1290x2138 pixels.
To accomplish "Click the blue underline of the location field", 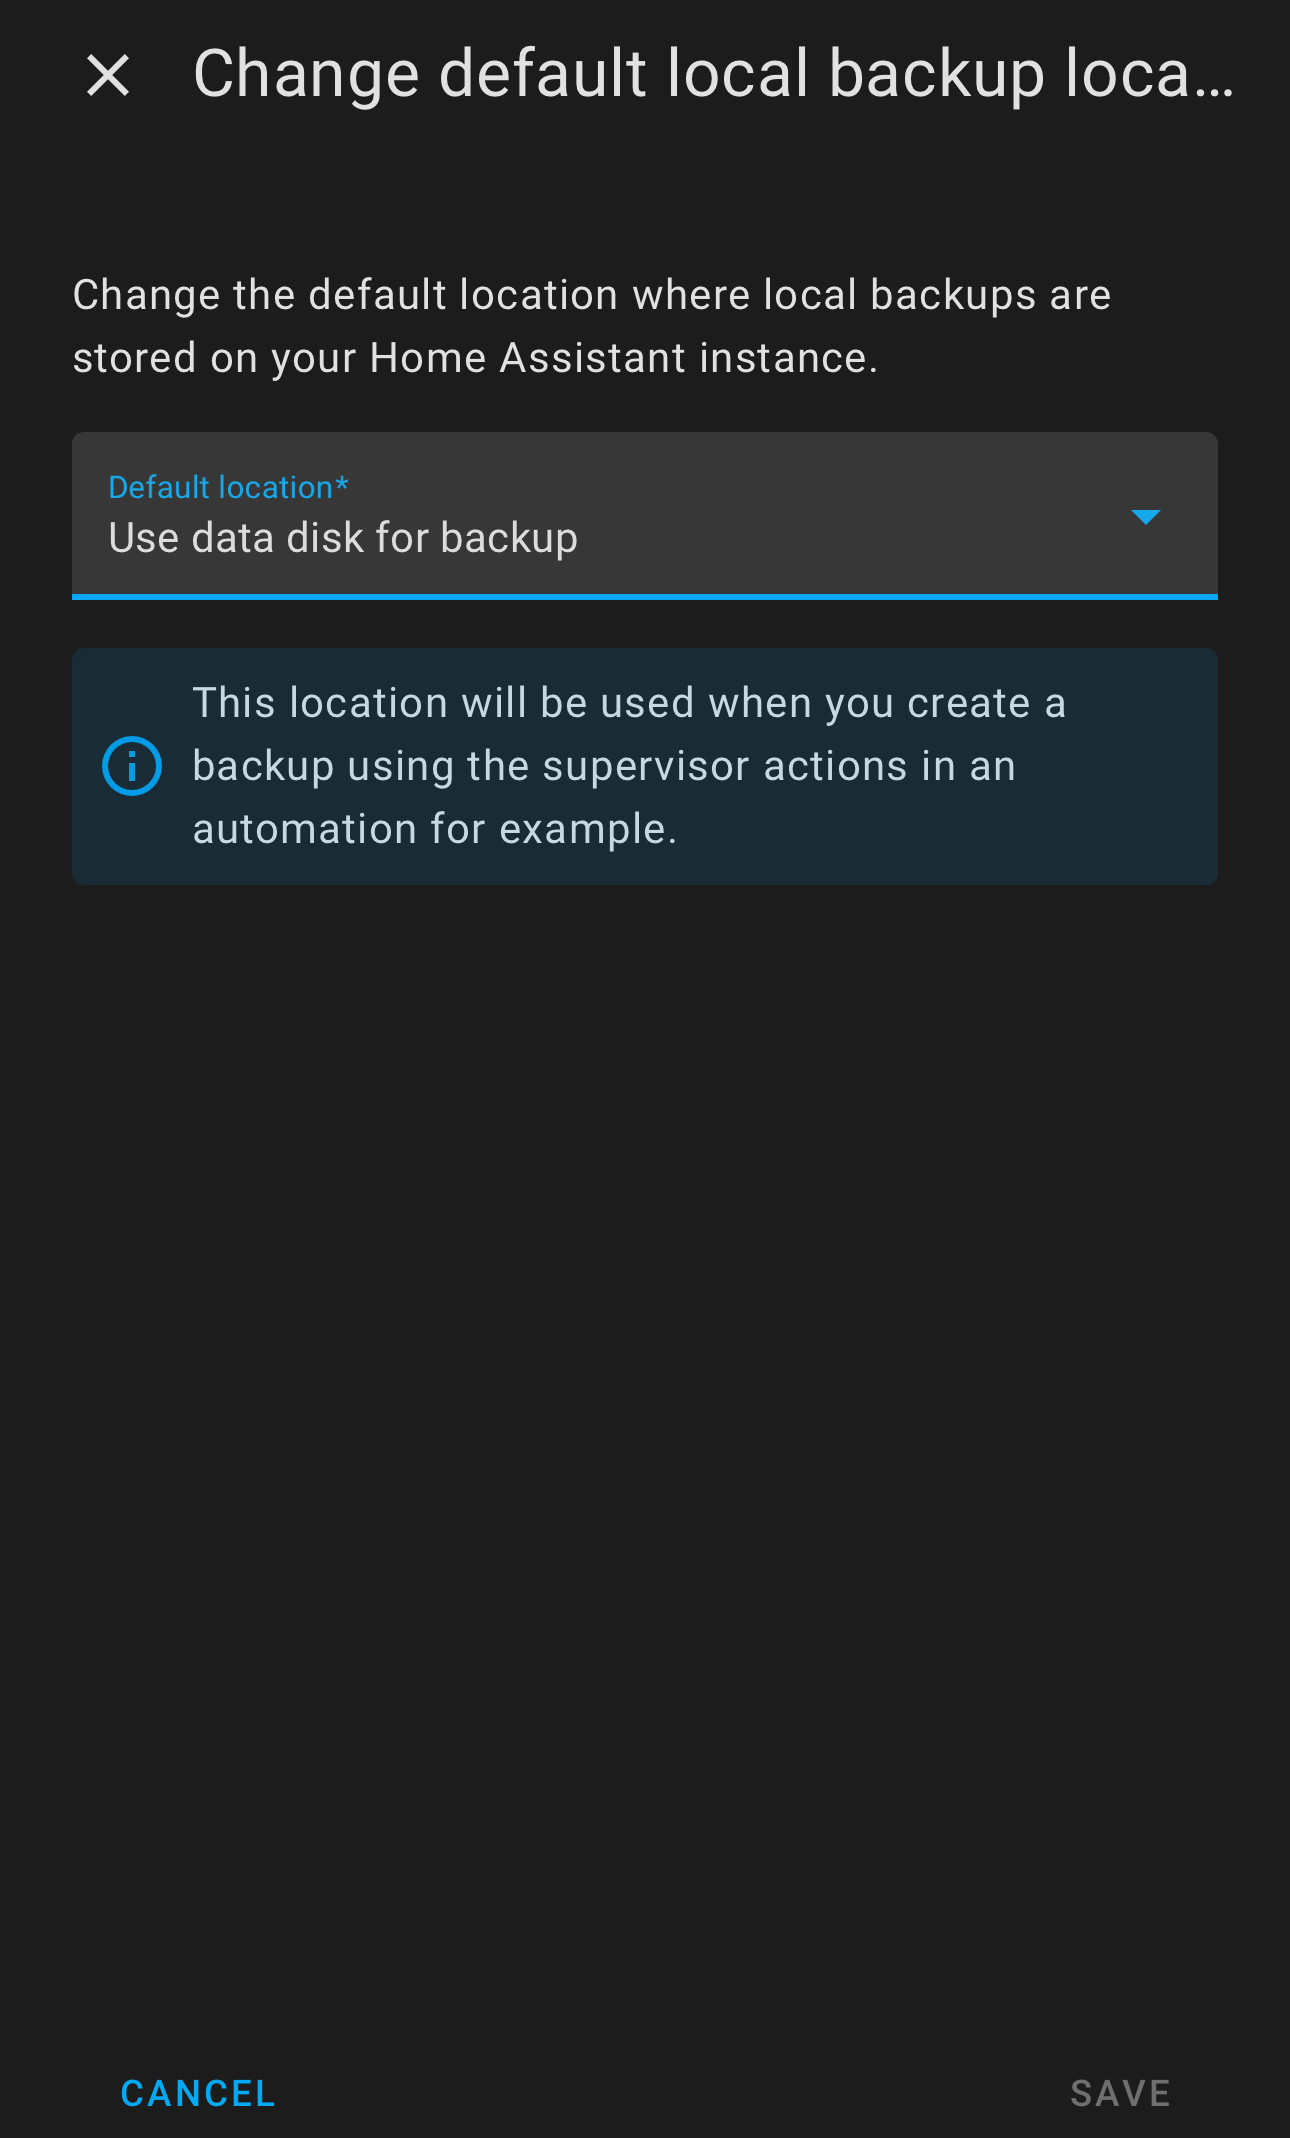I will coord(645,597).
